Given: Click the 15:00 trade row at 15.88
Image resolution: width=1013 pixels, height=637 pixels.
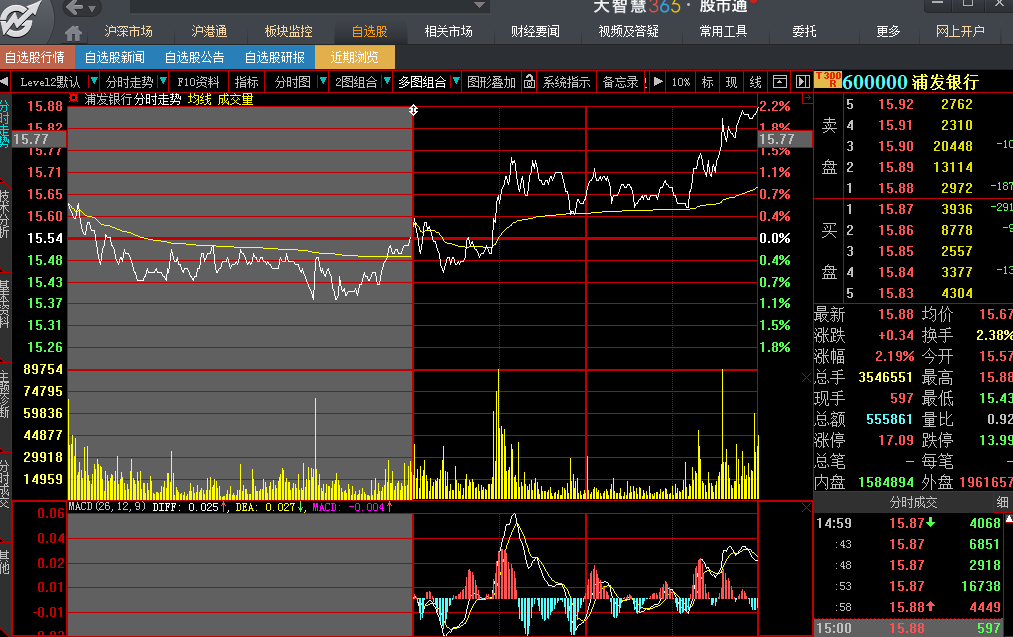Looking at the screenshot, I should tap(913, 628).
